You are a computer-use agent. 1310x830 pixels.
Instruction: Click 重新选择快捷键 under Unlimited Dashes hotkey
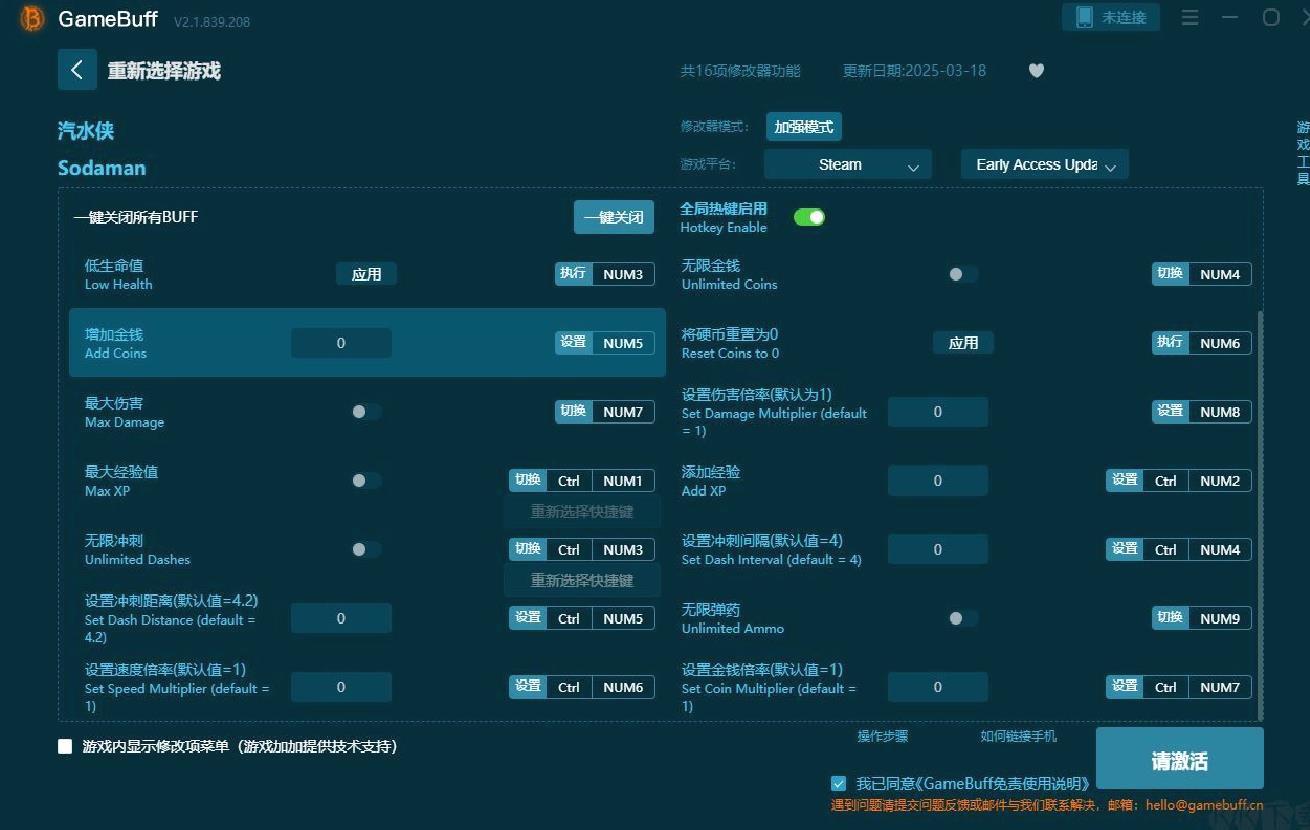[582, 580]
